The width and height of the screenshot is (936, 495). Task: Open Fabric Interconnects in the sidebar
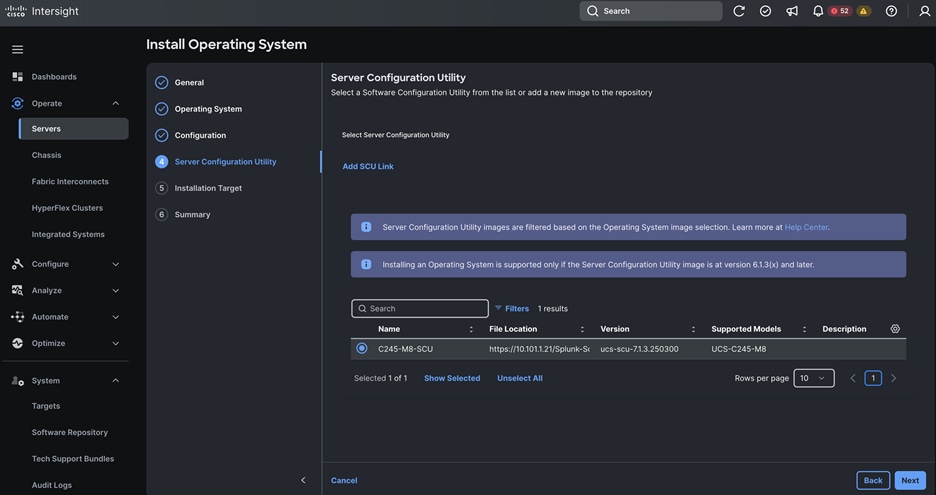tap(70, 182)
